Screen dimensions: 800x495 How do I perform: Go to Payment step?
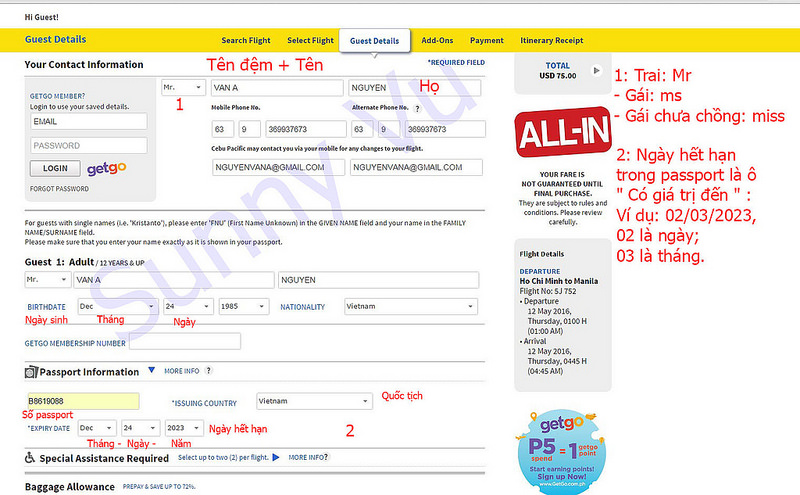pos(487,40)
